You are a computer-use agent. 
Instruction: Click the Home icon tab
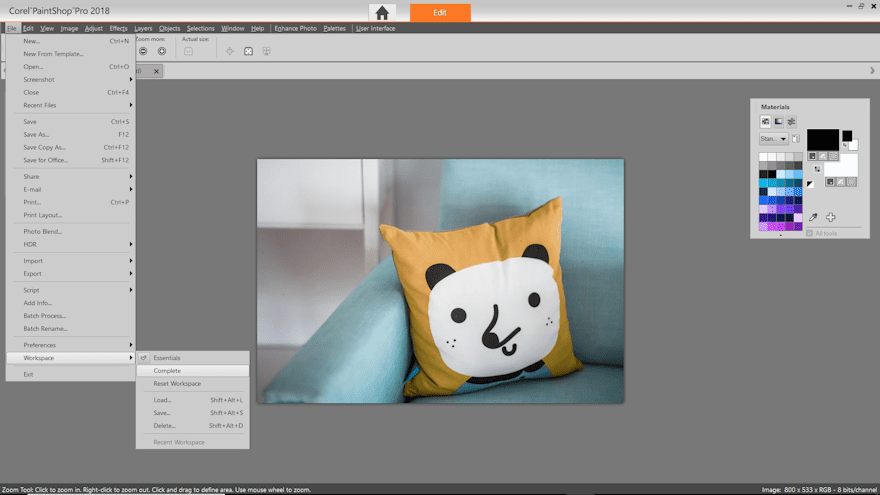[381, 13]
